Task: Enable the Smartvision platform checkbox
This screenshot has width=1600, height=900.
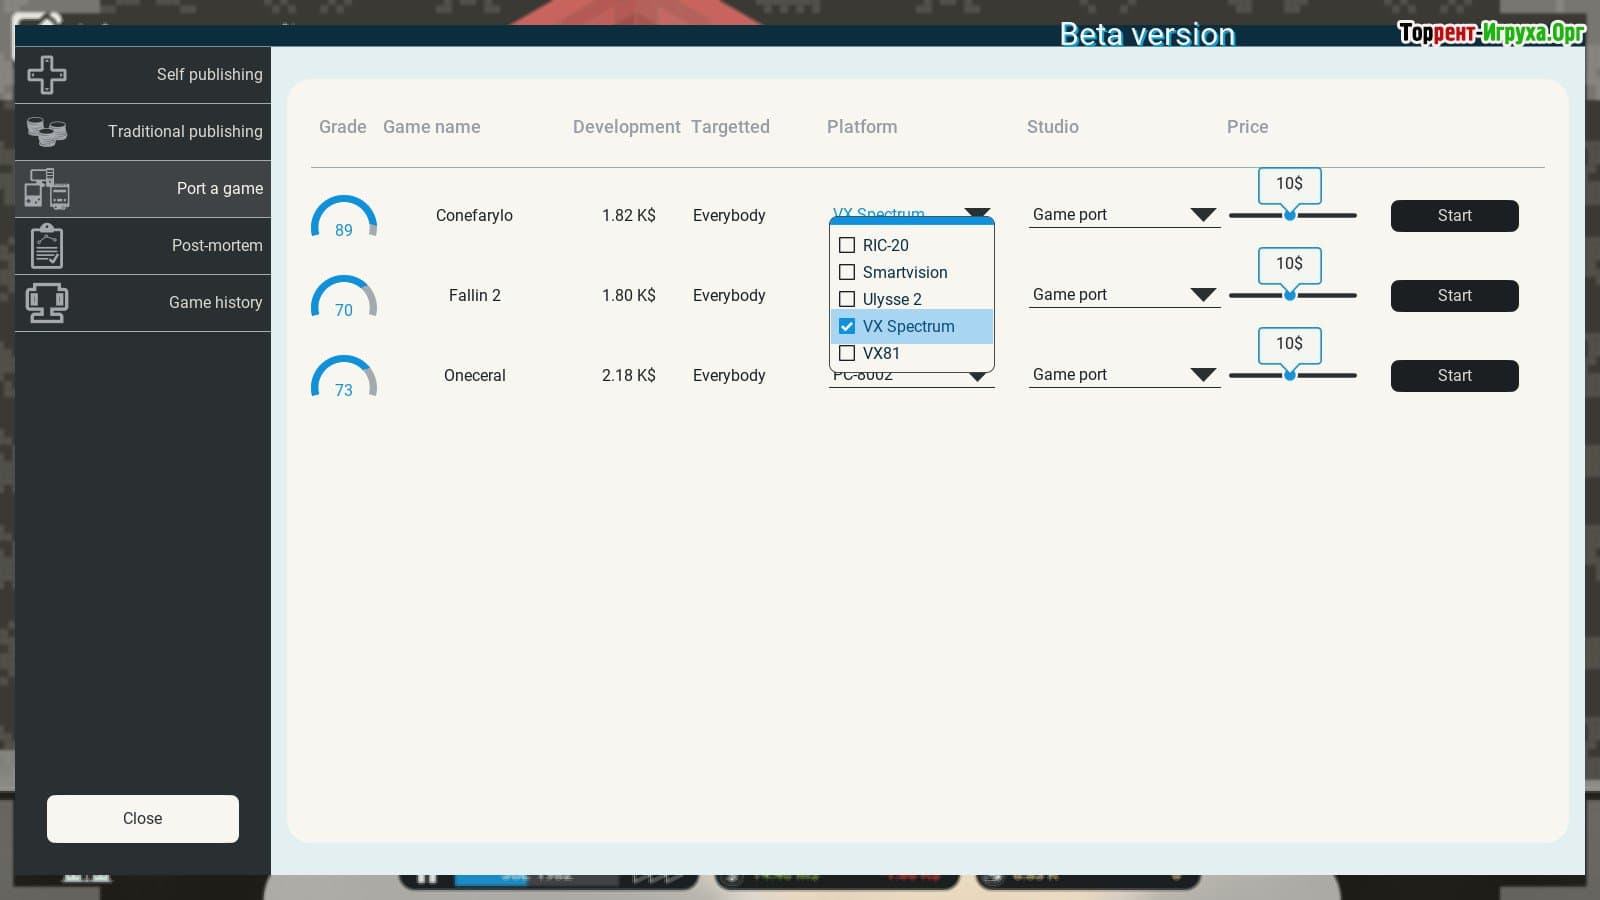Action: point(847,272)
